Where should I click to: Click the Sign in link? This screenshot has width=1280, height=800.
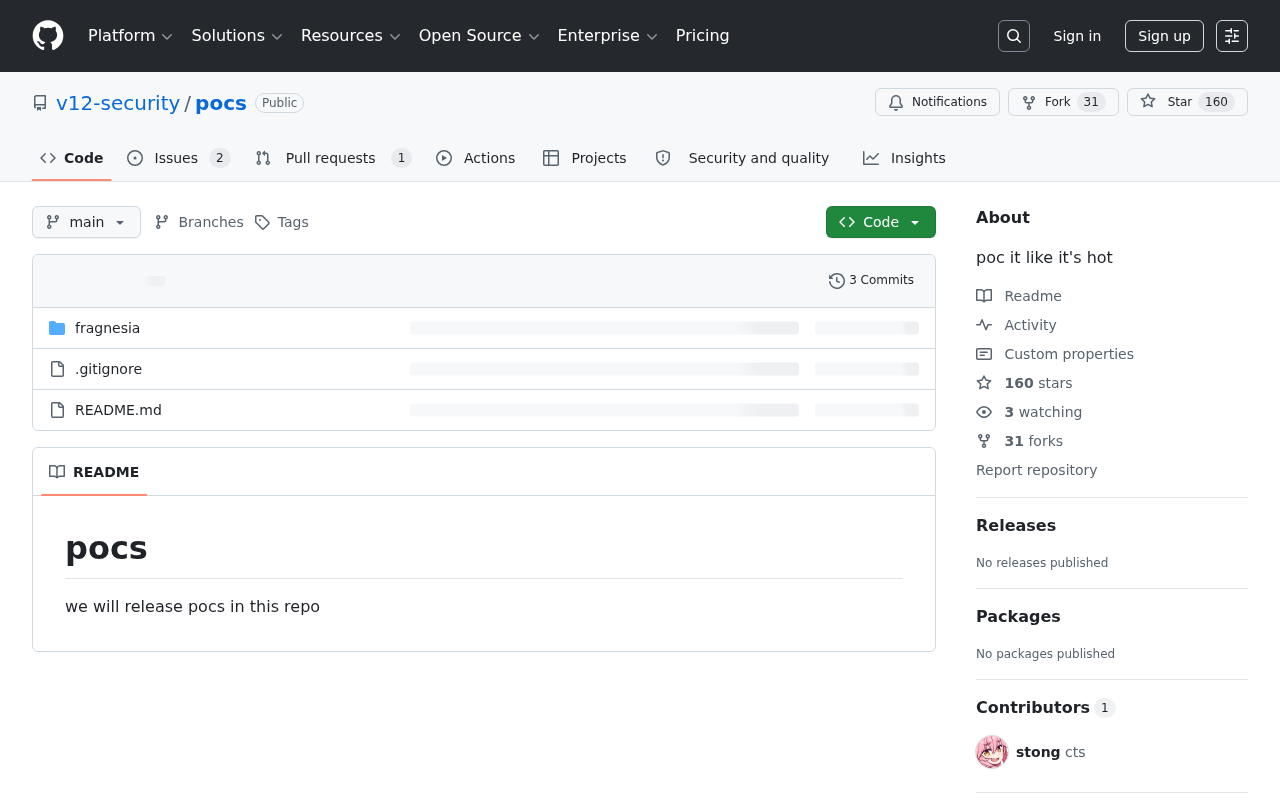(x=1077, y=36)
